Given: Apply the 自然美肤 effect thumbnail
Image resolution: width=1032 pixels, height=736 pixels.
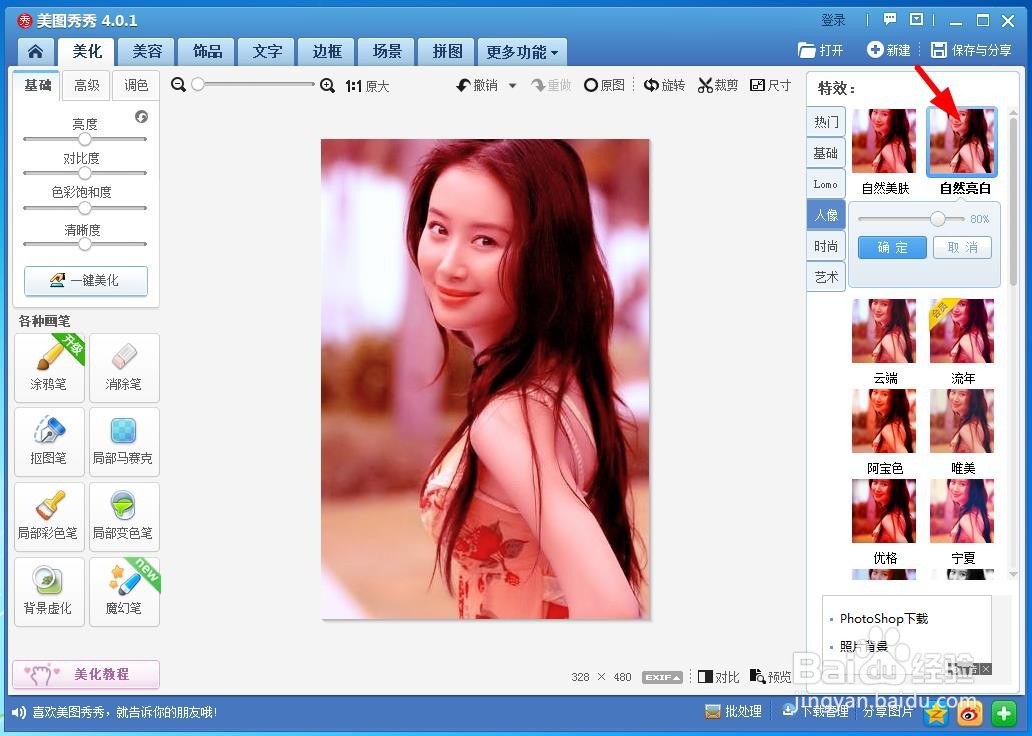Looking at the screenshot, I should coord(884,142).
